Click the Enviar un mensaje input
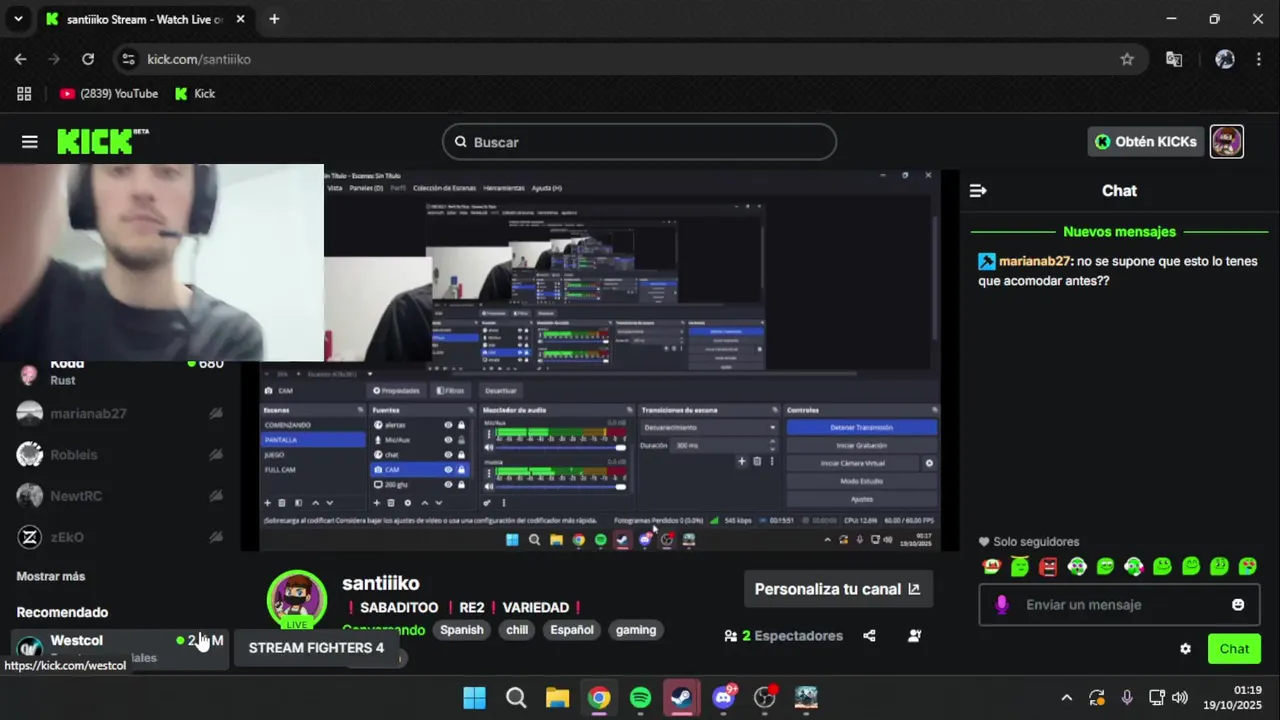The image size is (1280, 720). click(x=1119, y=605)
